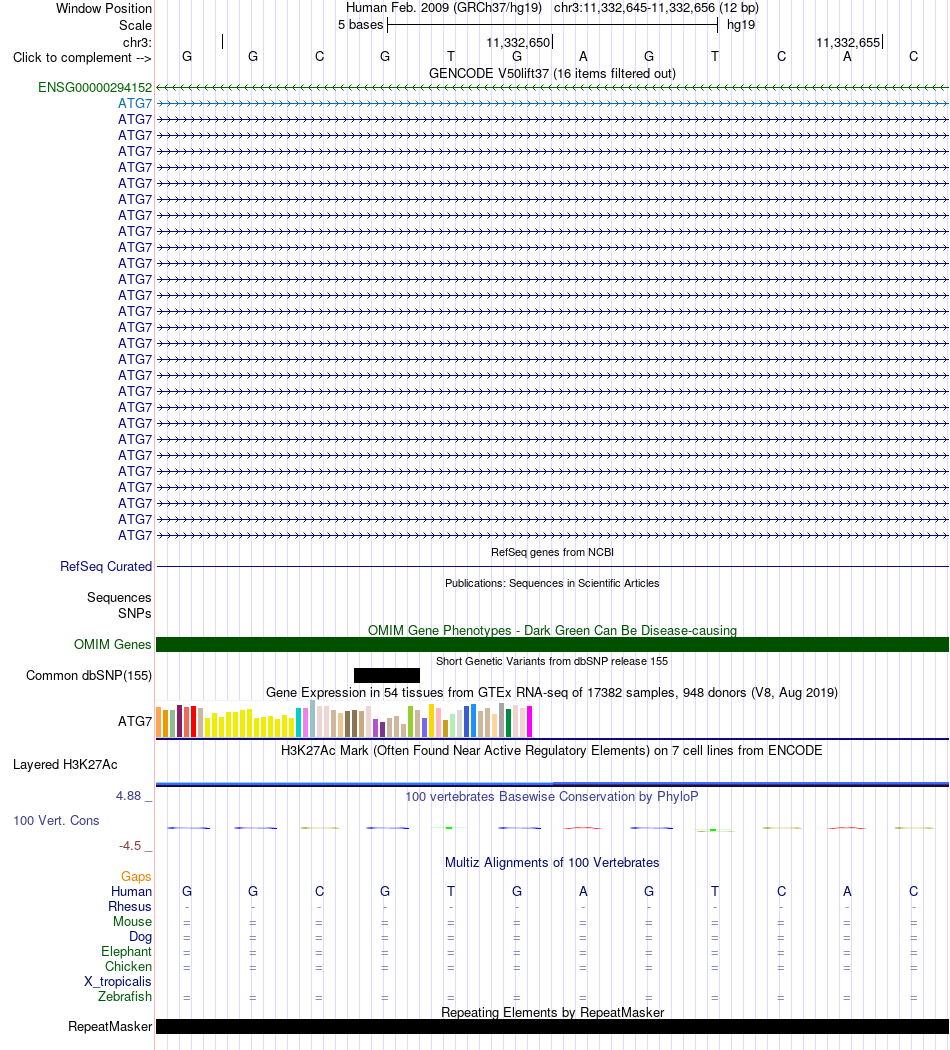The width and height of the screenshot is (950, 1050).
Task: Click the Scale ruler label
Action: click(x=135, y=25)
